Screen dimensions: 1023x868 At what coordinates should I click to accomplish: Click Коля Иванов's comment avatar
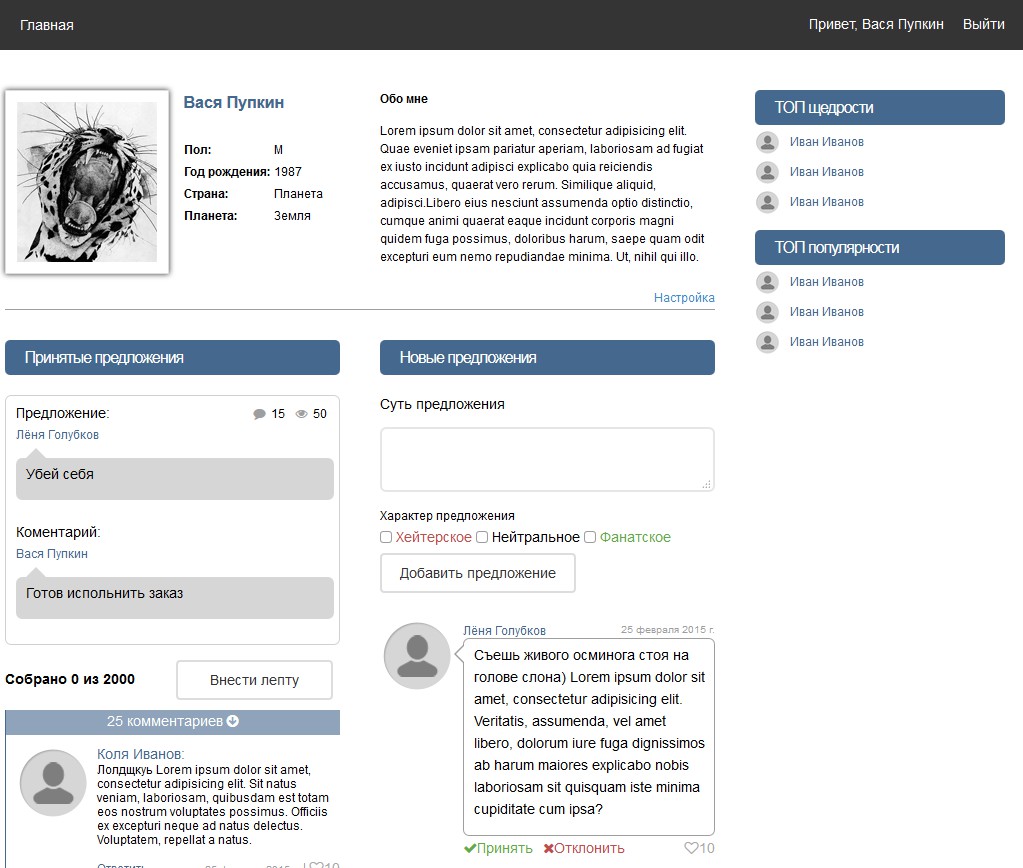click(x=53, y=783)
